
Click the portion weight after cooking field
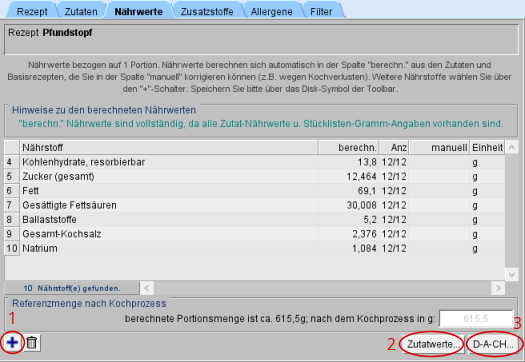click(475, 318)
